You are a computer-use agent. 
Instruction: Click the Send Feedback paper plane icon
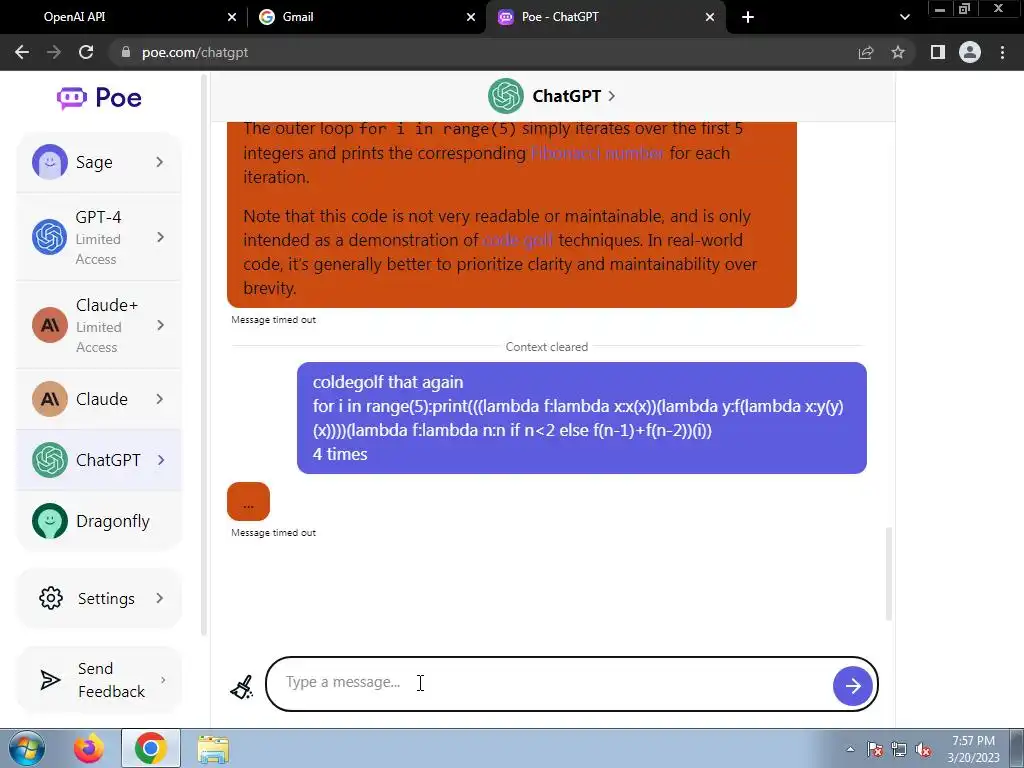click(50, 680)
